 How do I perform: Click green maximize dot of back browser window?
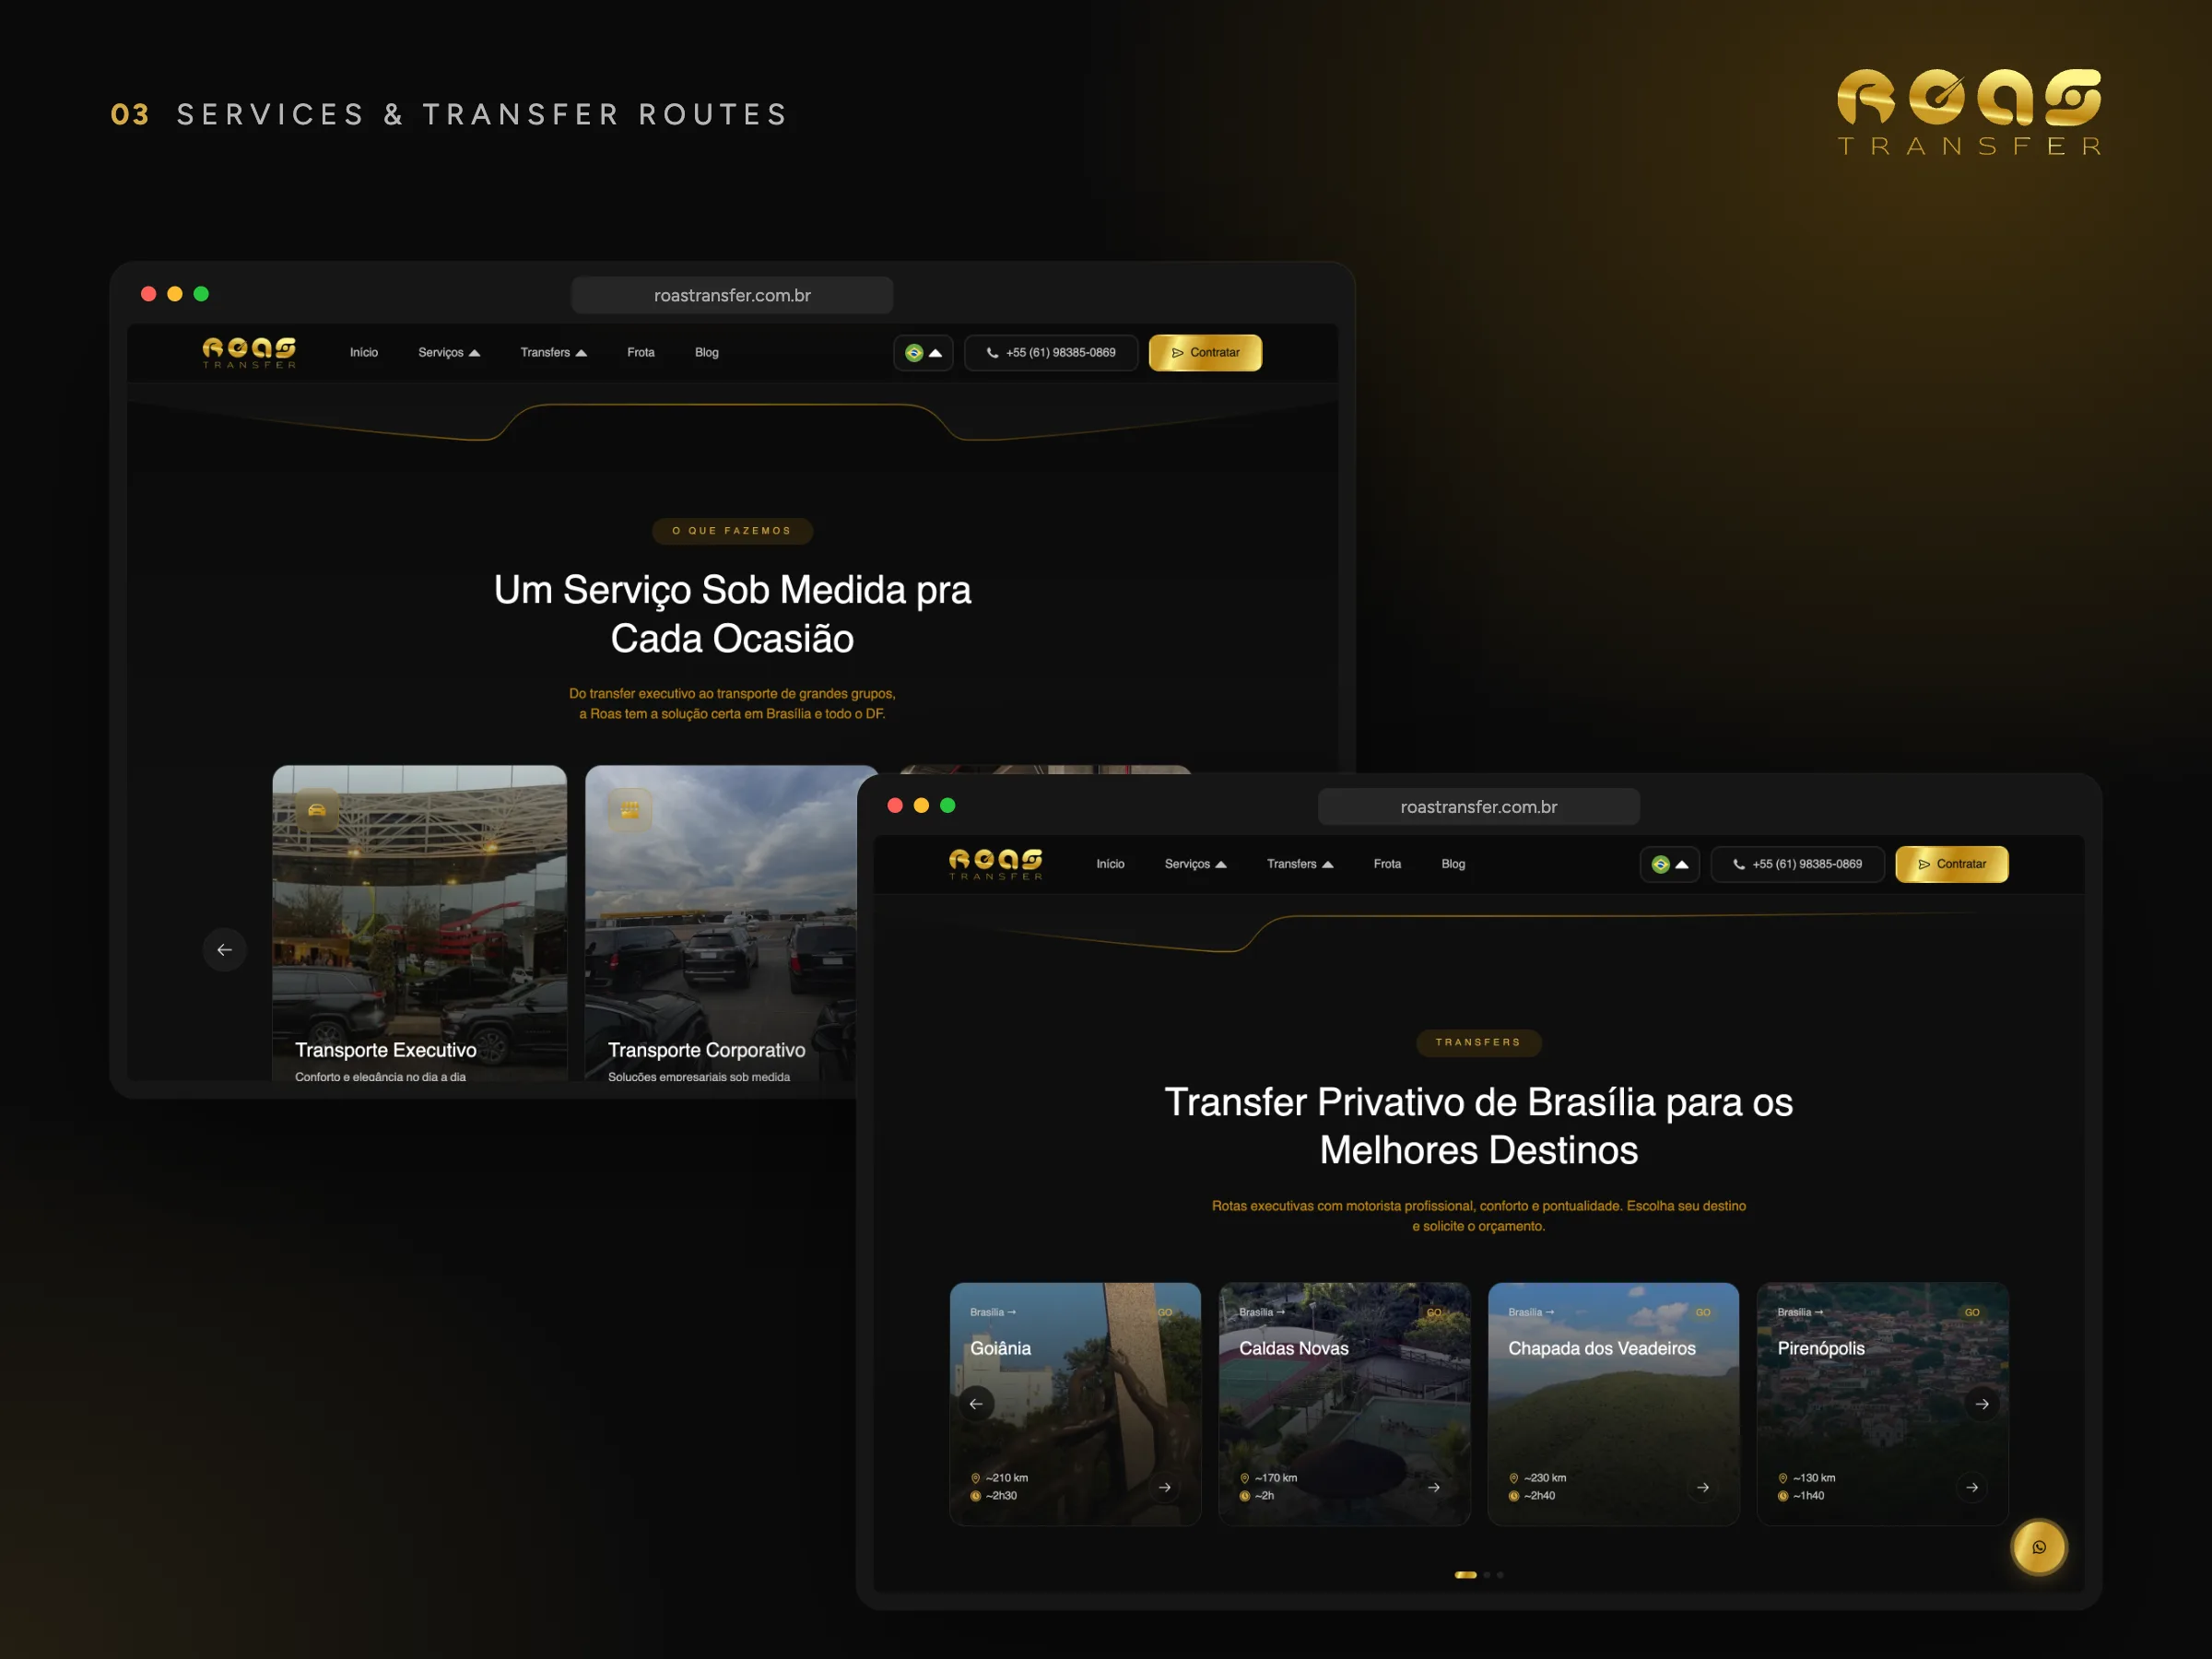tap(201, 293)
